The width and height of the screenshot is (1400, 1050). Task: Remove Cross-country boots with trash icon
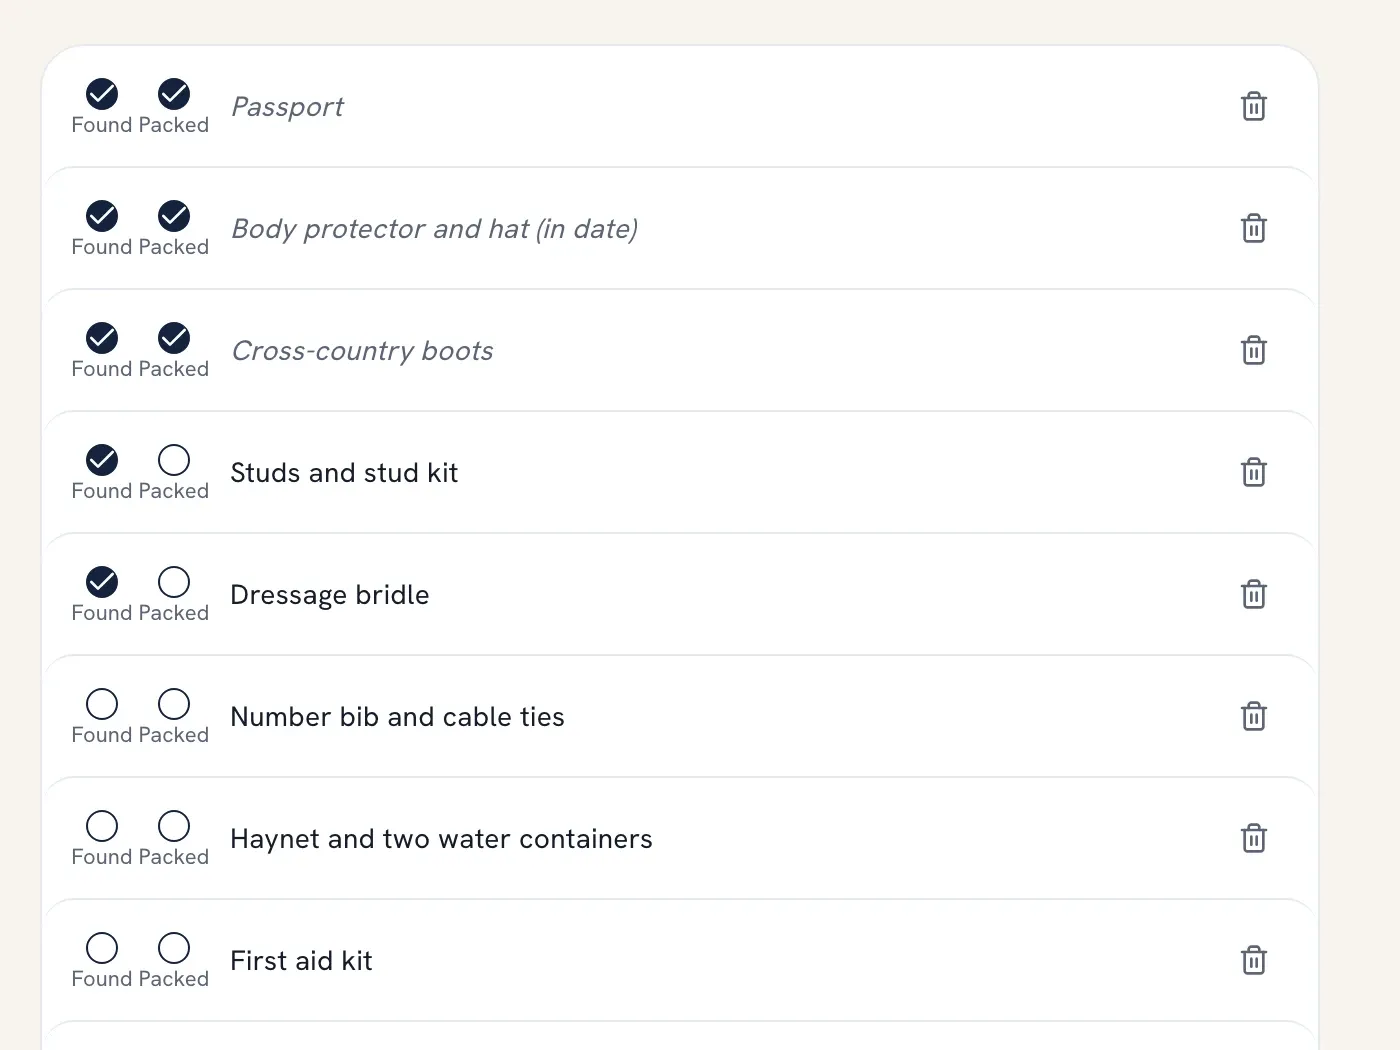(x=1253, y=350)
